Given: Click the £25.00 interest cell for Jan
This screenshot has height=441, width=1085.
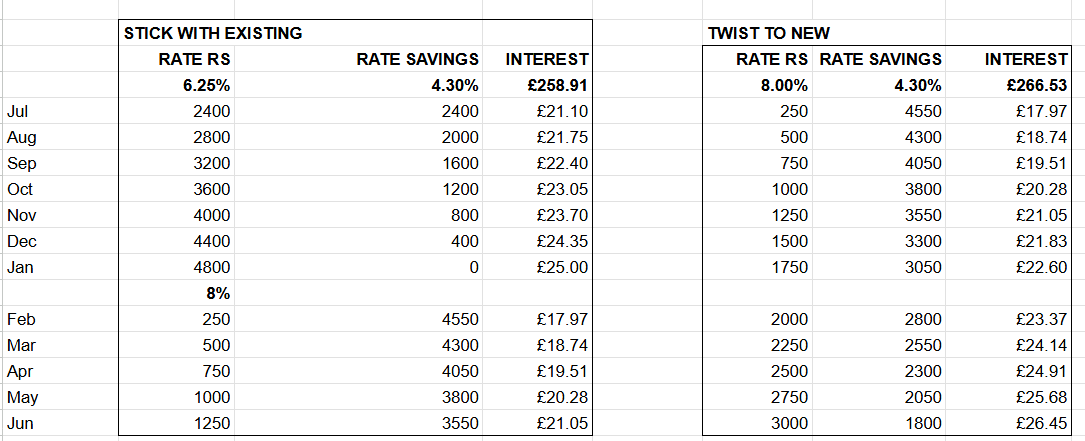Looking at the screenshot, I should (x=537, y=267).
